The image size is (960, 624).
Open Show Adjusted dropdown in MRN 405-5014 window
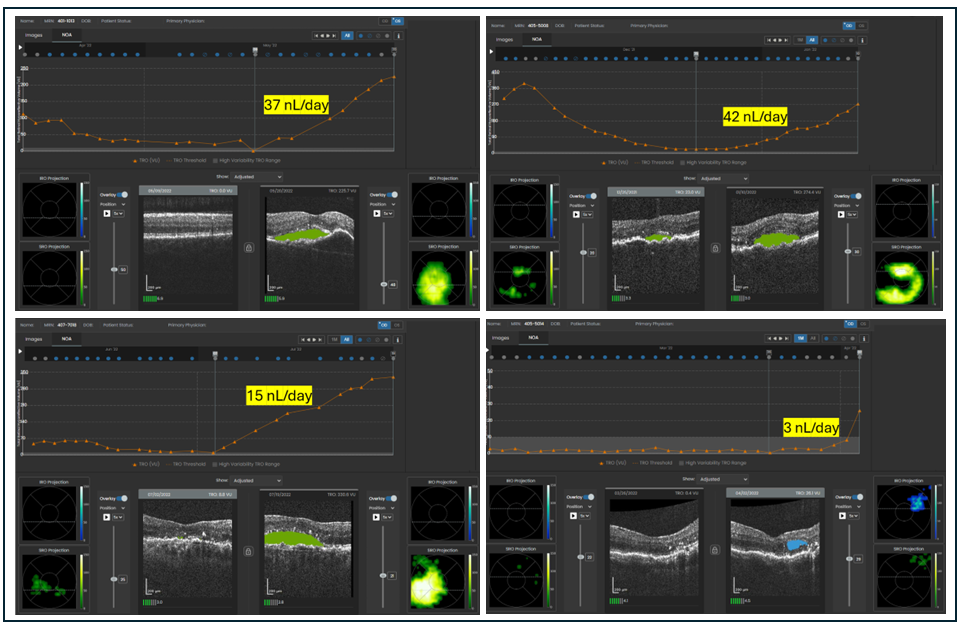click(x=724, y=479)
